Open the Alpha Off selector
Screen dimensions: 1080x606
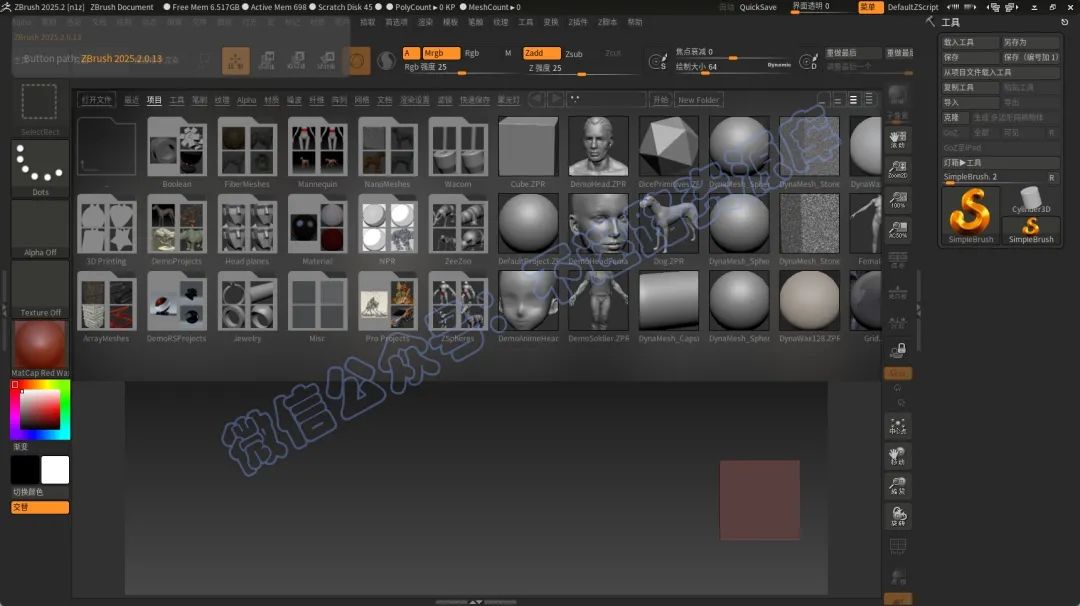[40, 229]
